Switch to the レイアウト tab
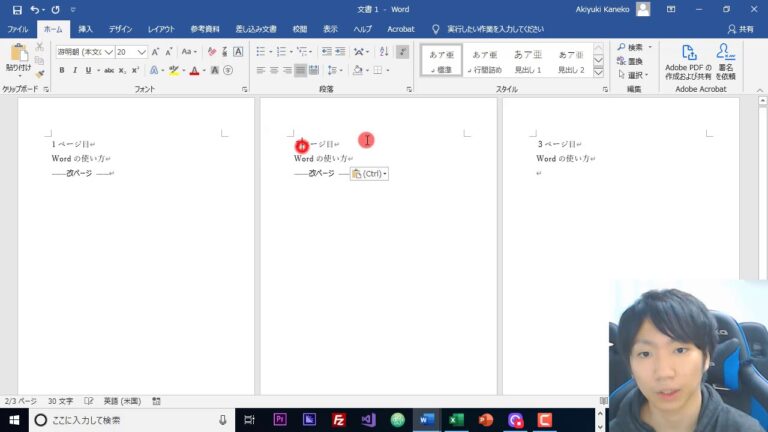 161,29
